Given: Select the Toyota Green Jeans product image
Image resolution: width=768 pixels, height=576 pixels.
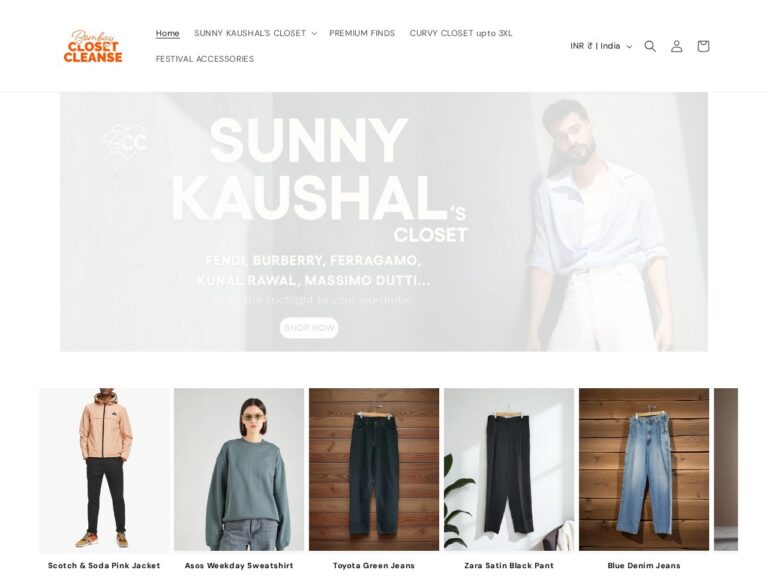Looking at the screenshot, I should tap(374, 469).
